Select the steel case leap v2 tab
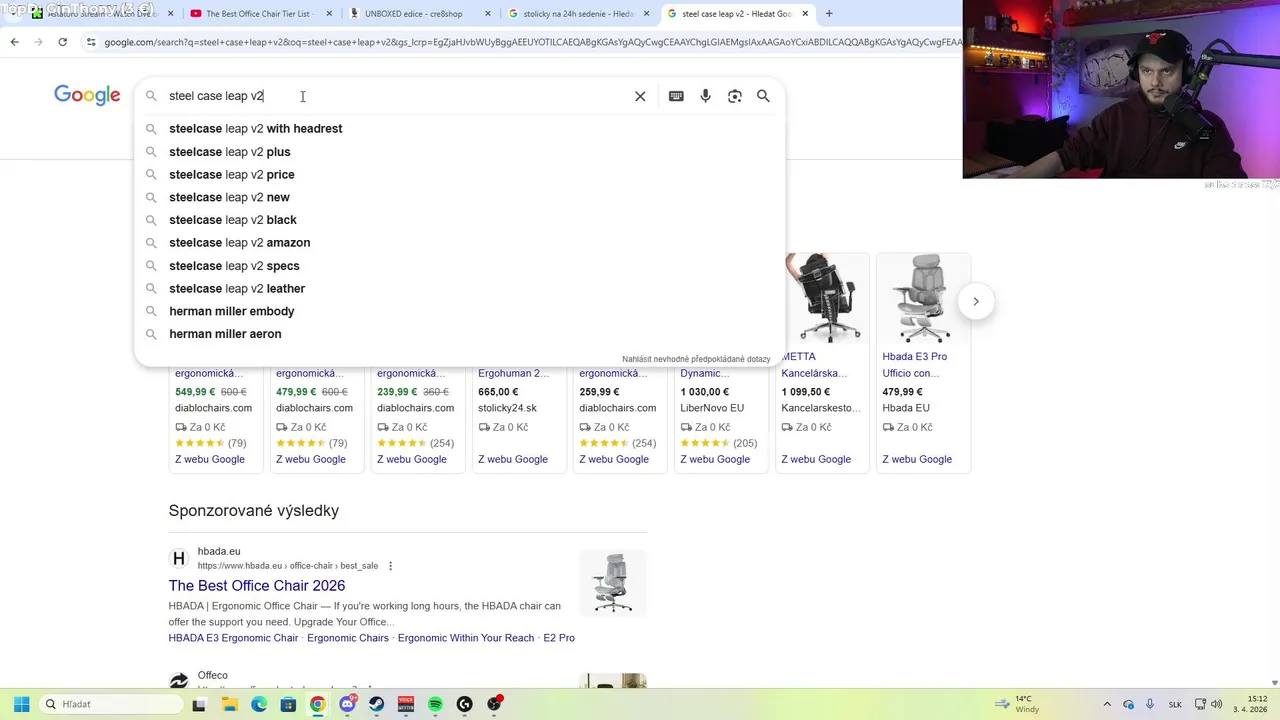This screenshot has width=1280, height=720. click(738, 14)
